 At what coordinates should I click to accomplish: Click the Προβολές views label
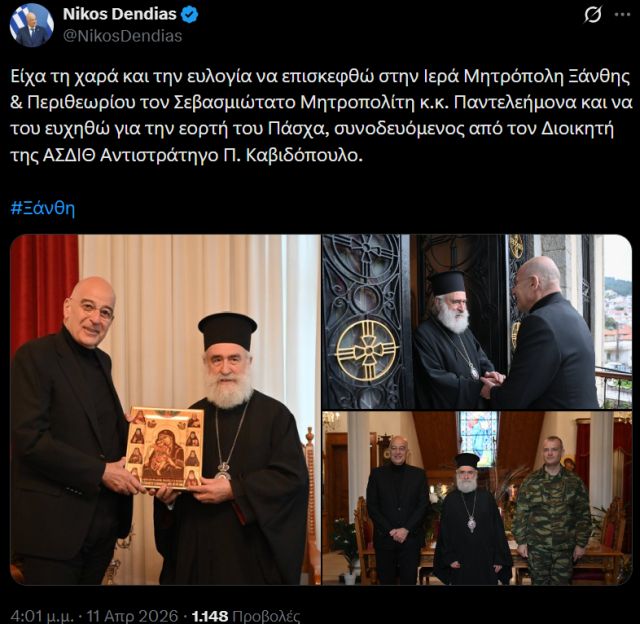click(x=266, y=616)
